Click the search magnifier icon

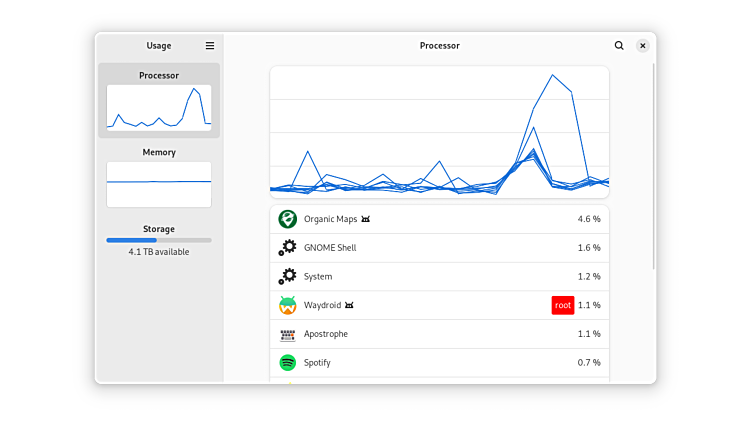pos(619,46)
